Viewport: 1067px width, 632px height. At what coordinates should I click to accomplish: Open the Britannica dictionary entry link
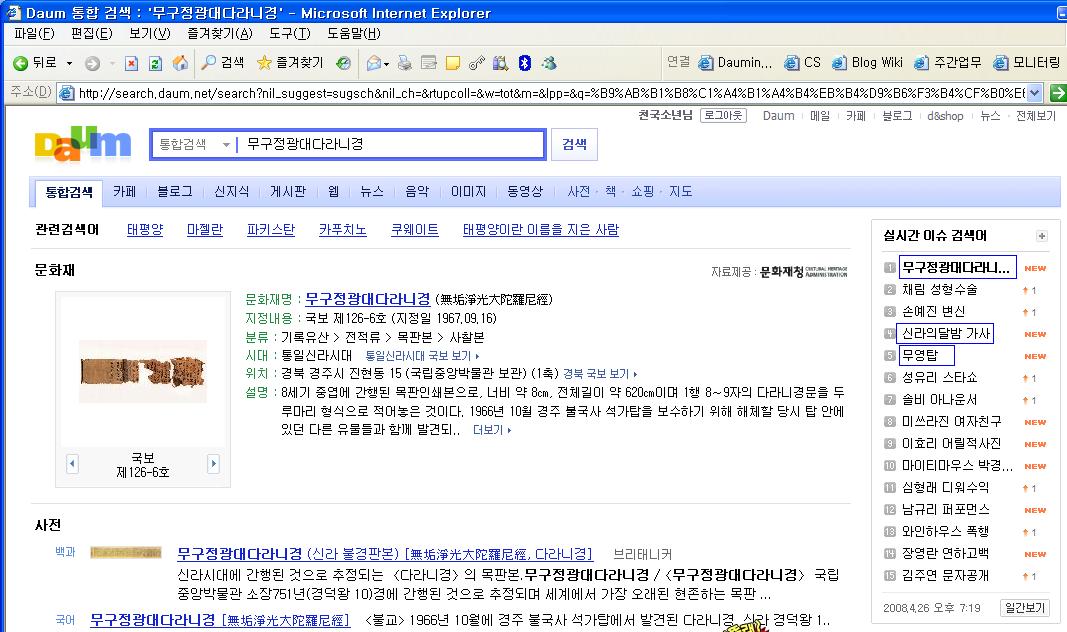pyautogui.click(x=384, y=554)
